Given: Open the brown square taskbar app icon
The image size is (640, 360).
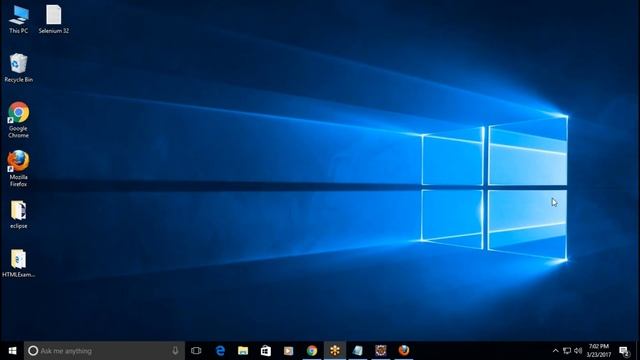Looking at the screenshot, I should 381,351.
